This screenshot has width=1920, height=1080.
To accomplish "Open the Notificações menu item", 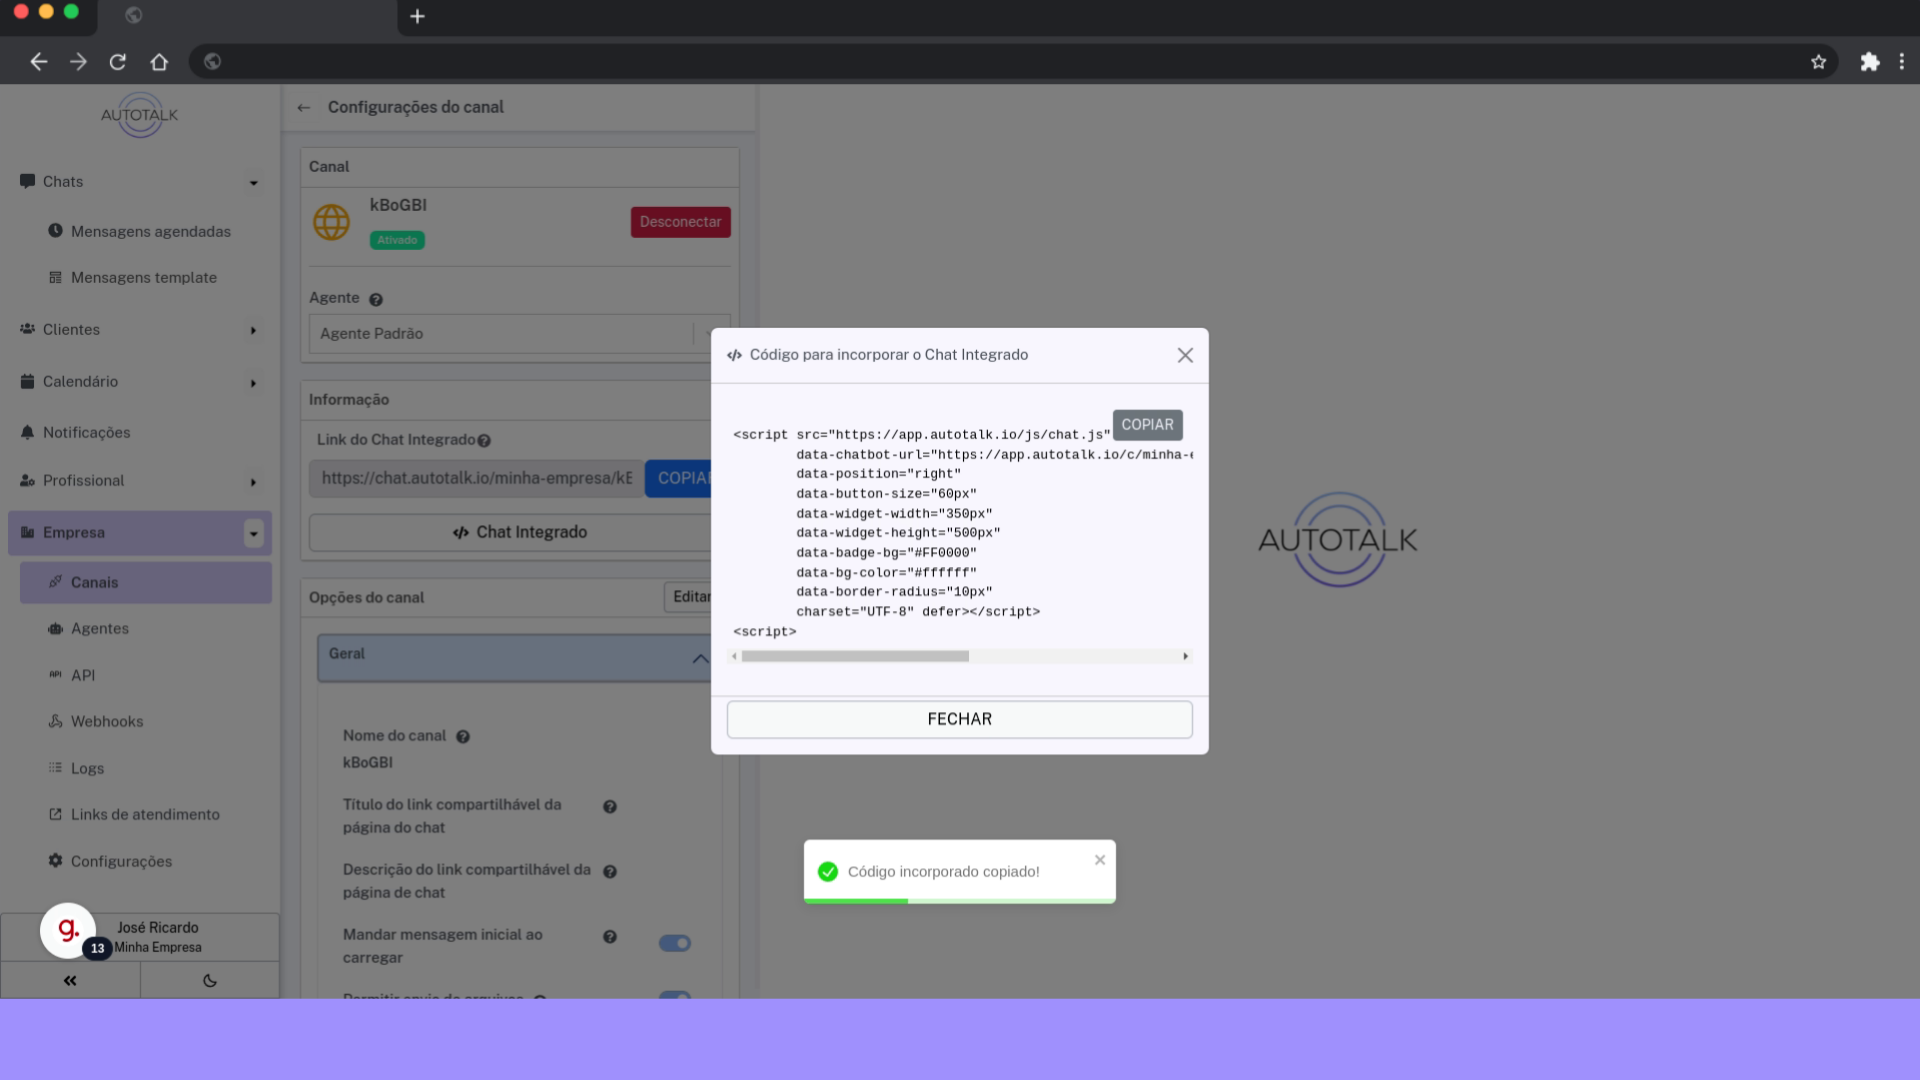I will coord(87,432).
